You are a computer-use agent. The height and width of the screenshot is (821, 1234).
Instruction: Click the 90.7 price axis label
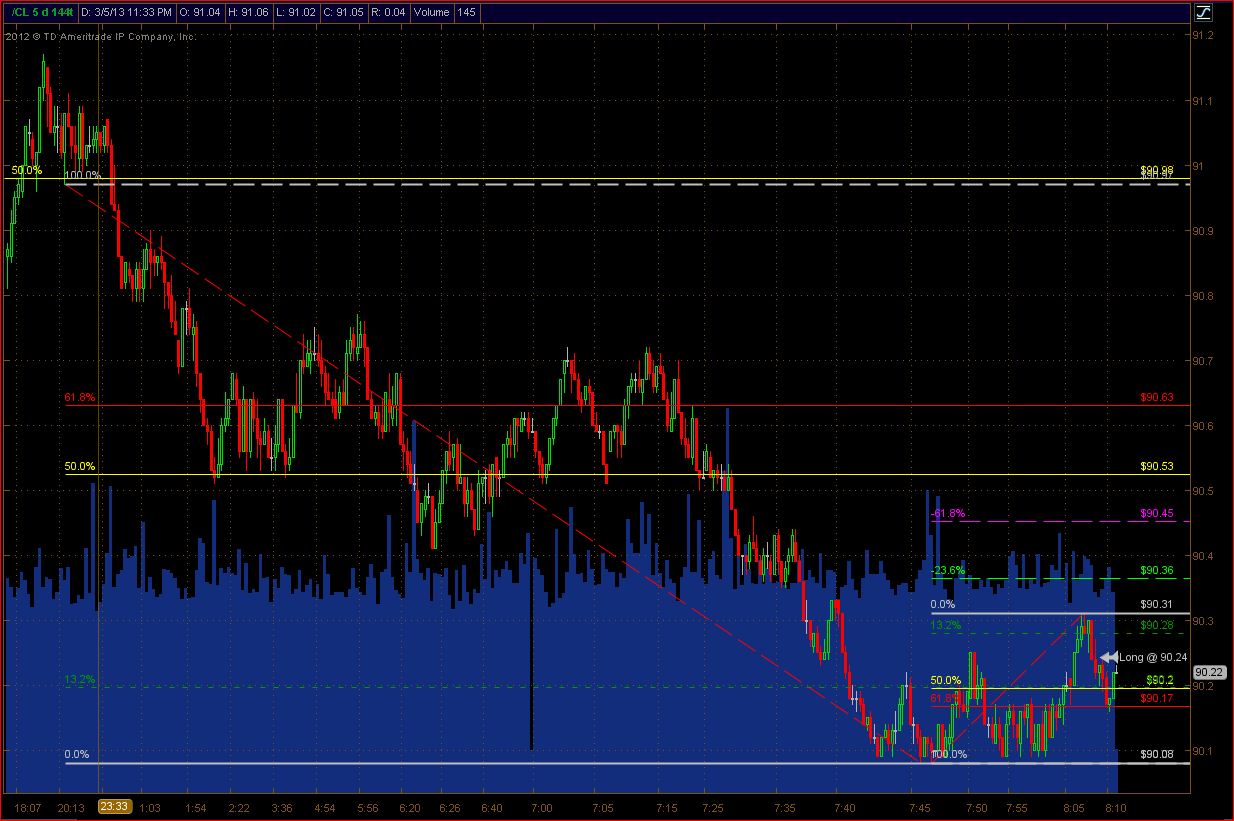[x=1203, y=361]
